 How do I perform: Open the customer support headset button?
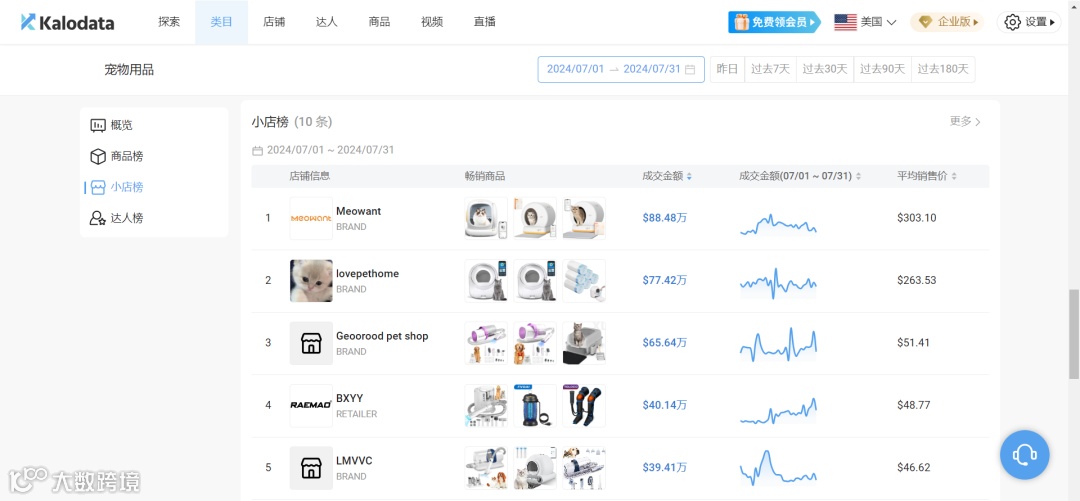coord(1024,455)
